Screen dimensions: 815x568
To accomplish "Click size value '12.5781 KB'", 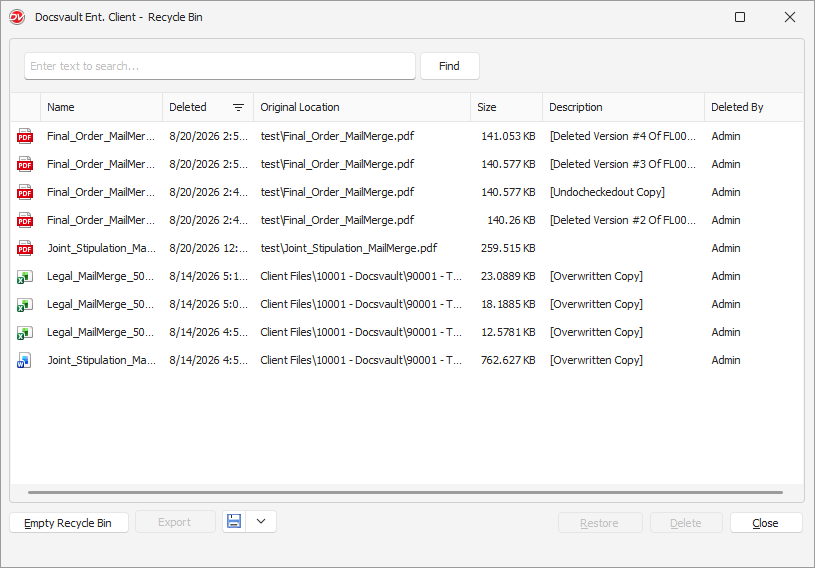I will coord(508,333).
